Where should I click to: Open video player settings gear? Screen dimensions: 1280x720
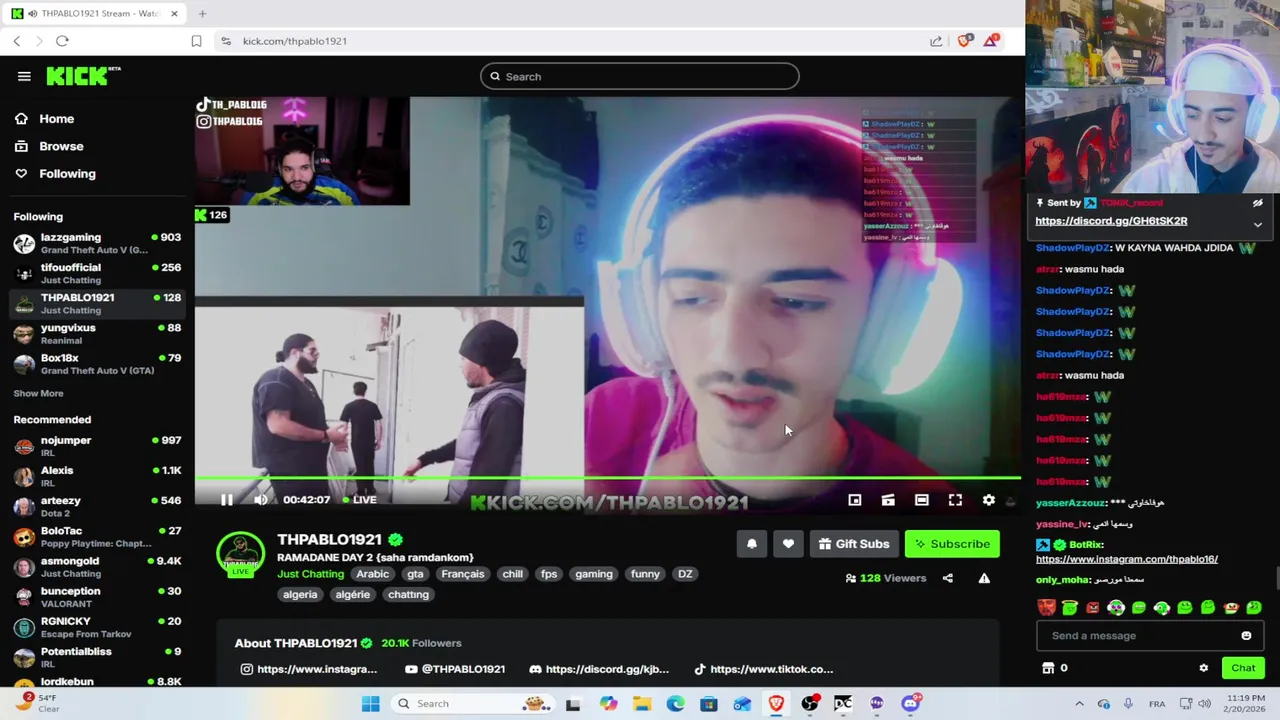tap(989, 500)
